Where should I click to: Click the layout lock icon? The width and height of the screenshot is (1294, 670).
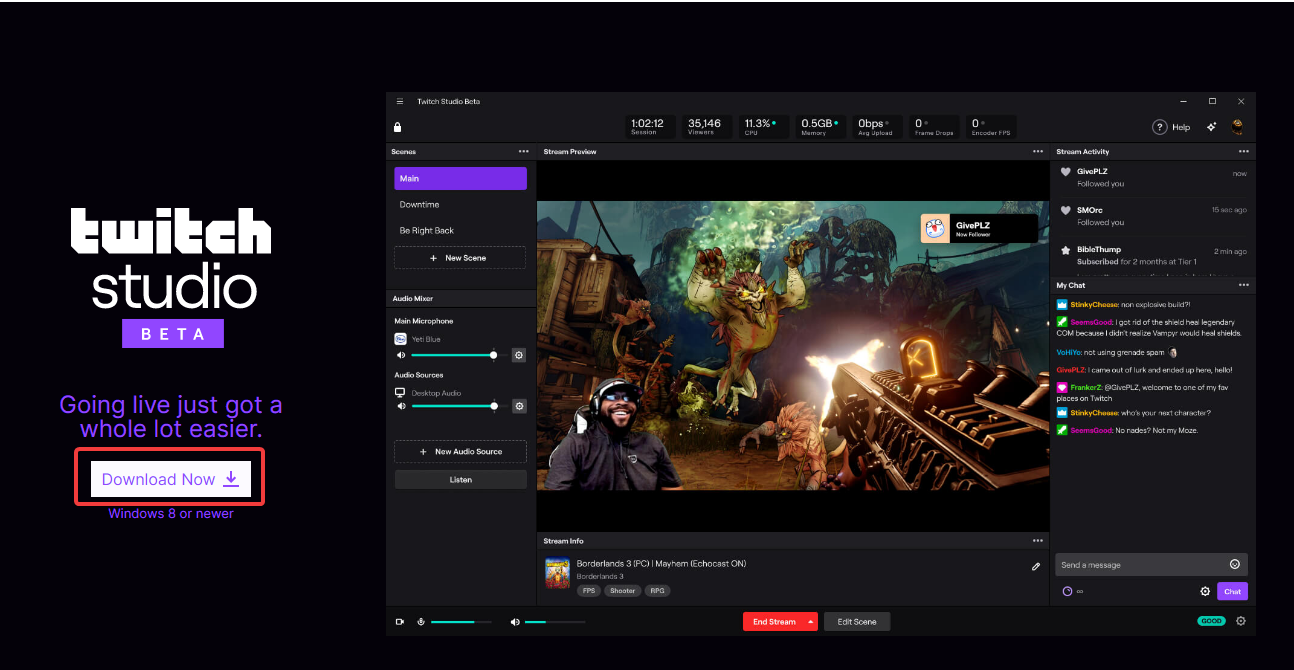[398, 127]
